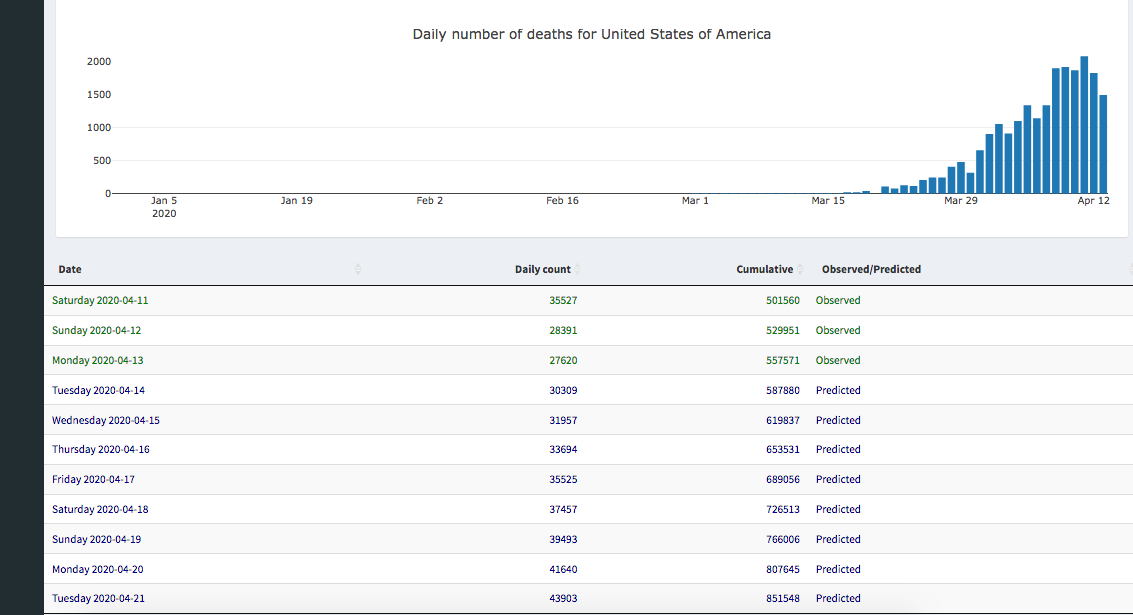Click the Sunday 2020-04-19 date cell
1133x615 pixels.
pyautogui.click(x=96, y=539)
